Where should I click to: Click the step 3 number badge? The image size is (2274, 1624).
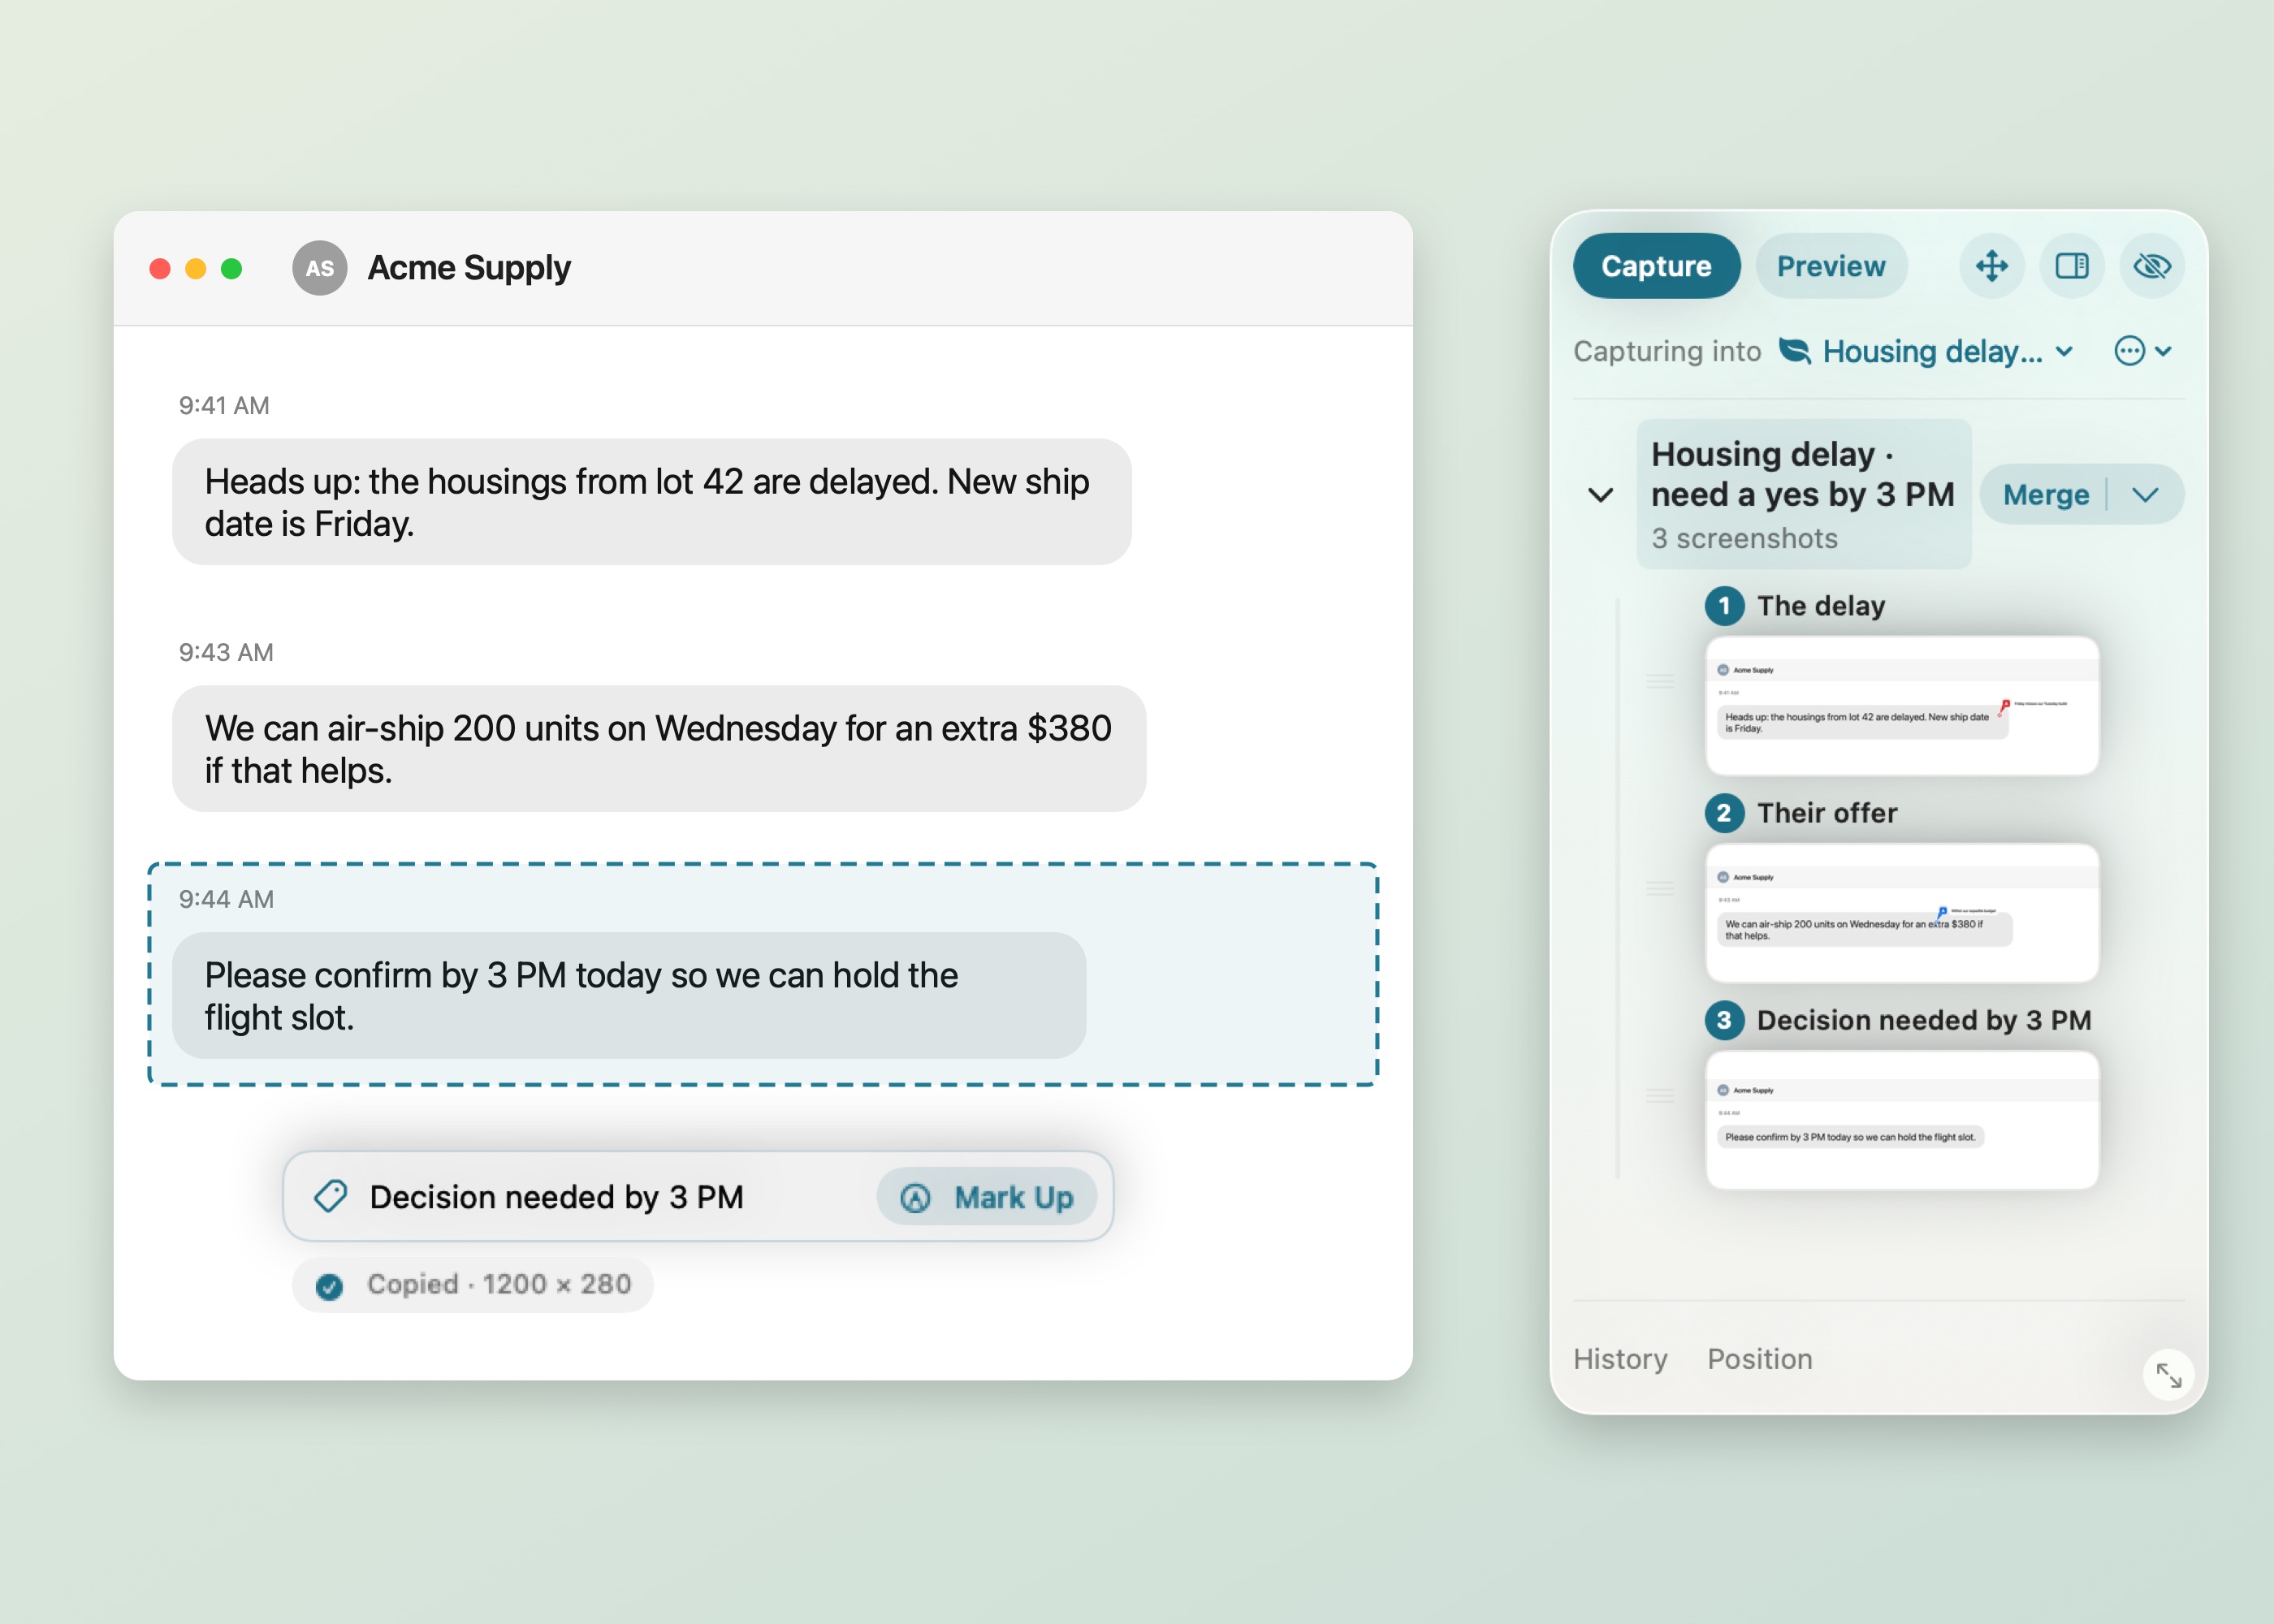click(x=1724, y=1020)
